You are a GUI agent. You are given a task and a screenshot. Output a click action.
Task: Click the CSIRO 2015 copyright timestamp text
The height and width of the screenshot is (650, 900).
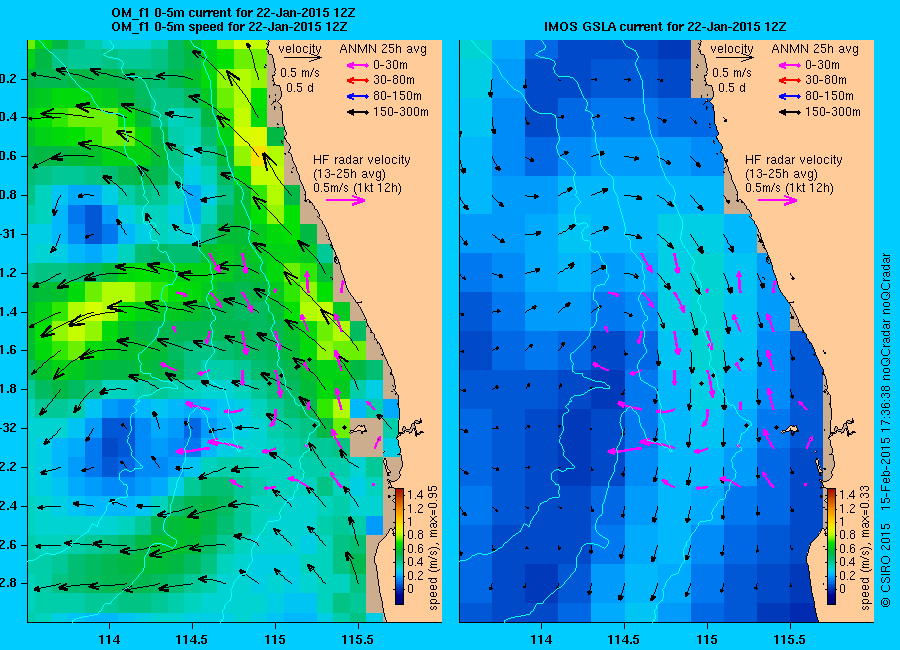[x=886, y=430]
